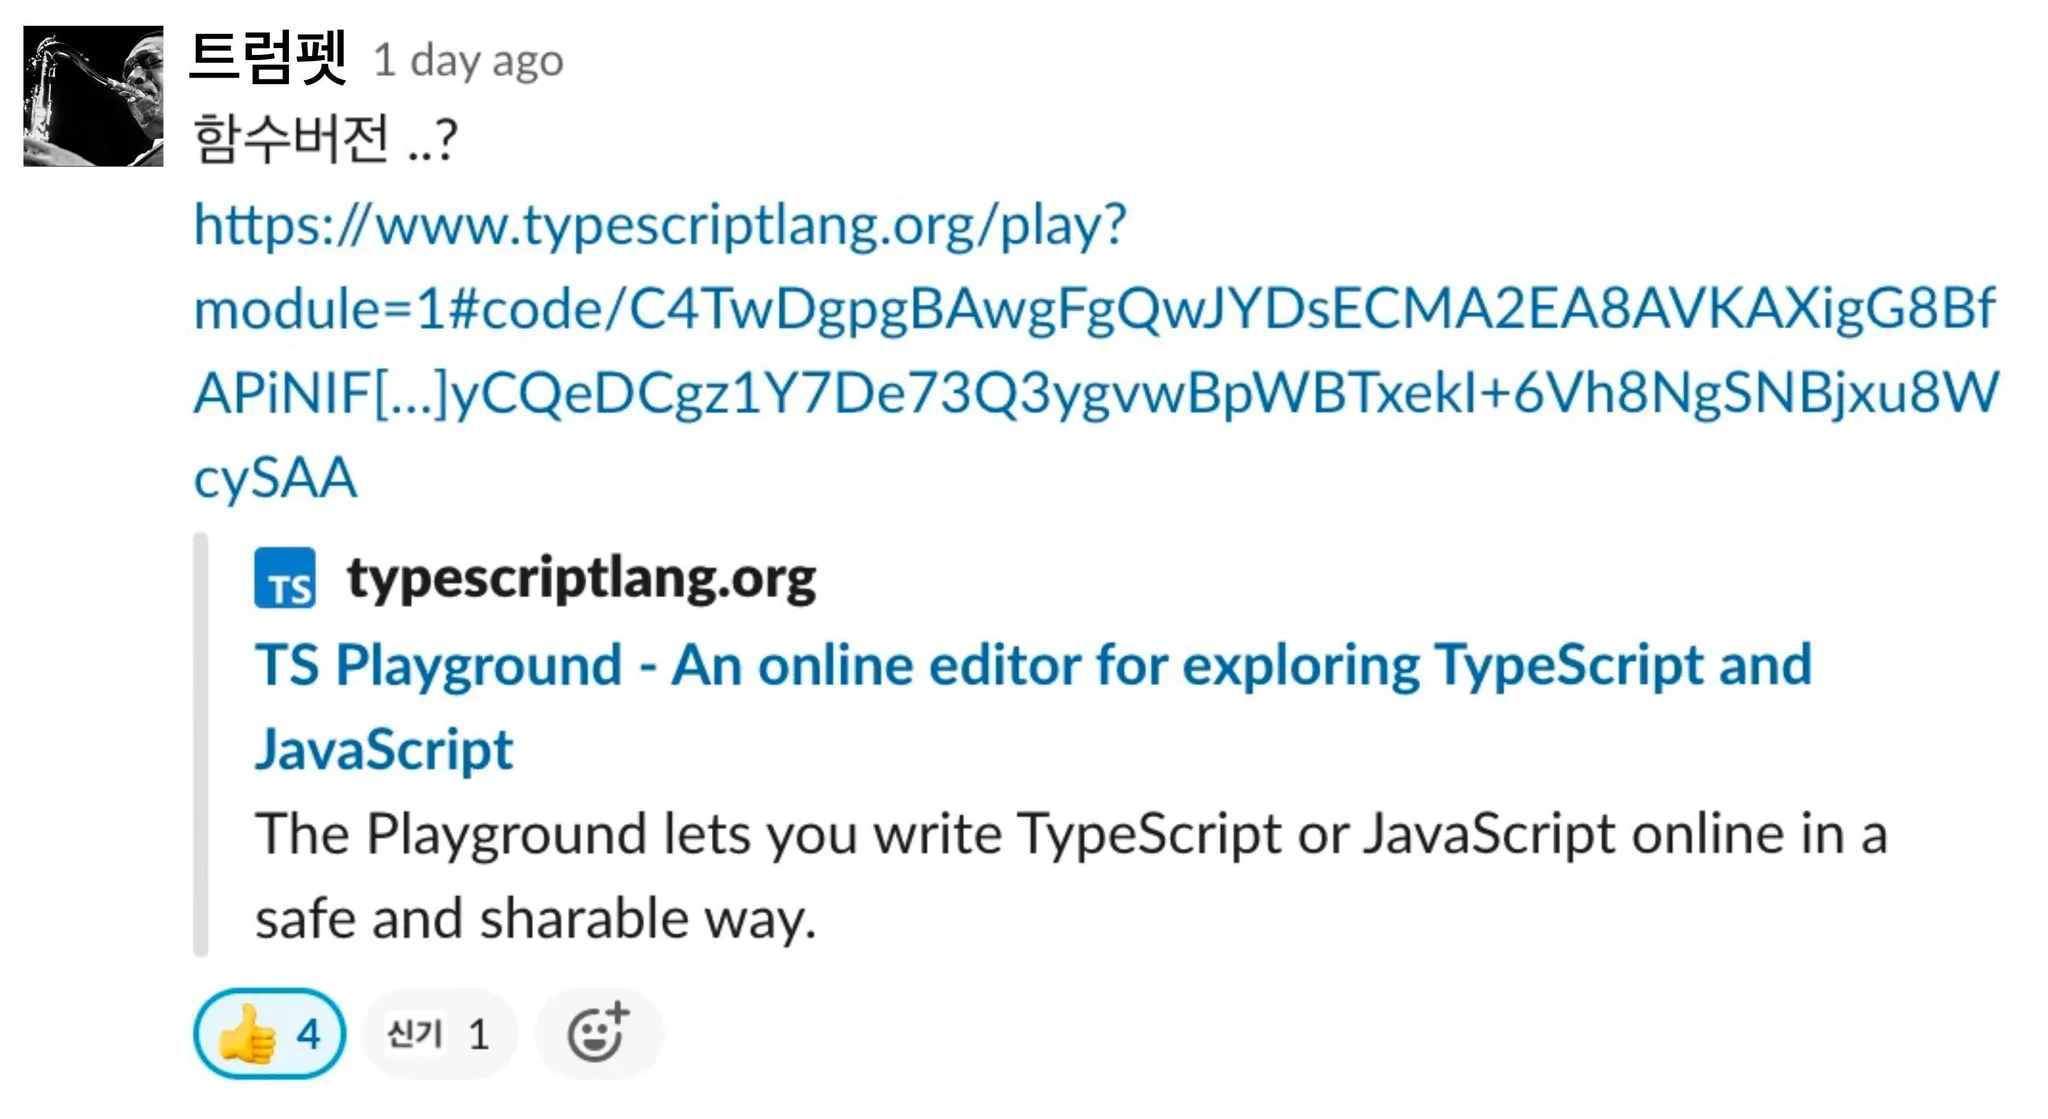Toggle the thumbs up reaction with 4 votes

pos(270,1033)
